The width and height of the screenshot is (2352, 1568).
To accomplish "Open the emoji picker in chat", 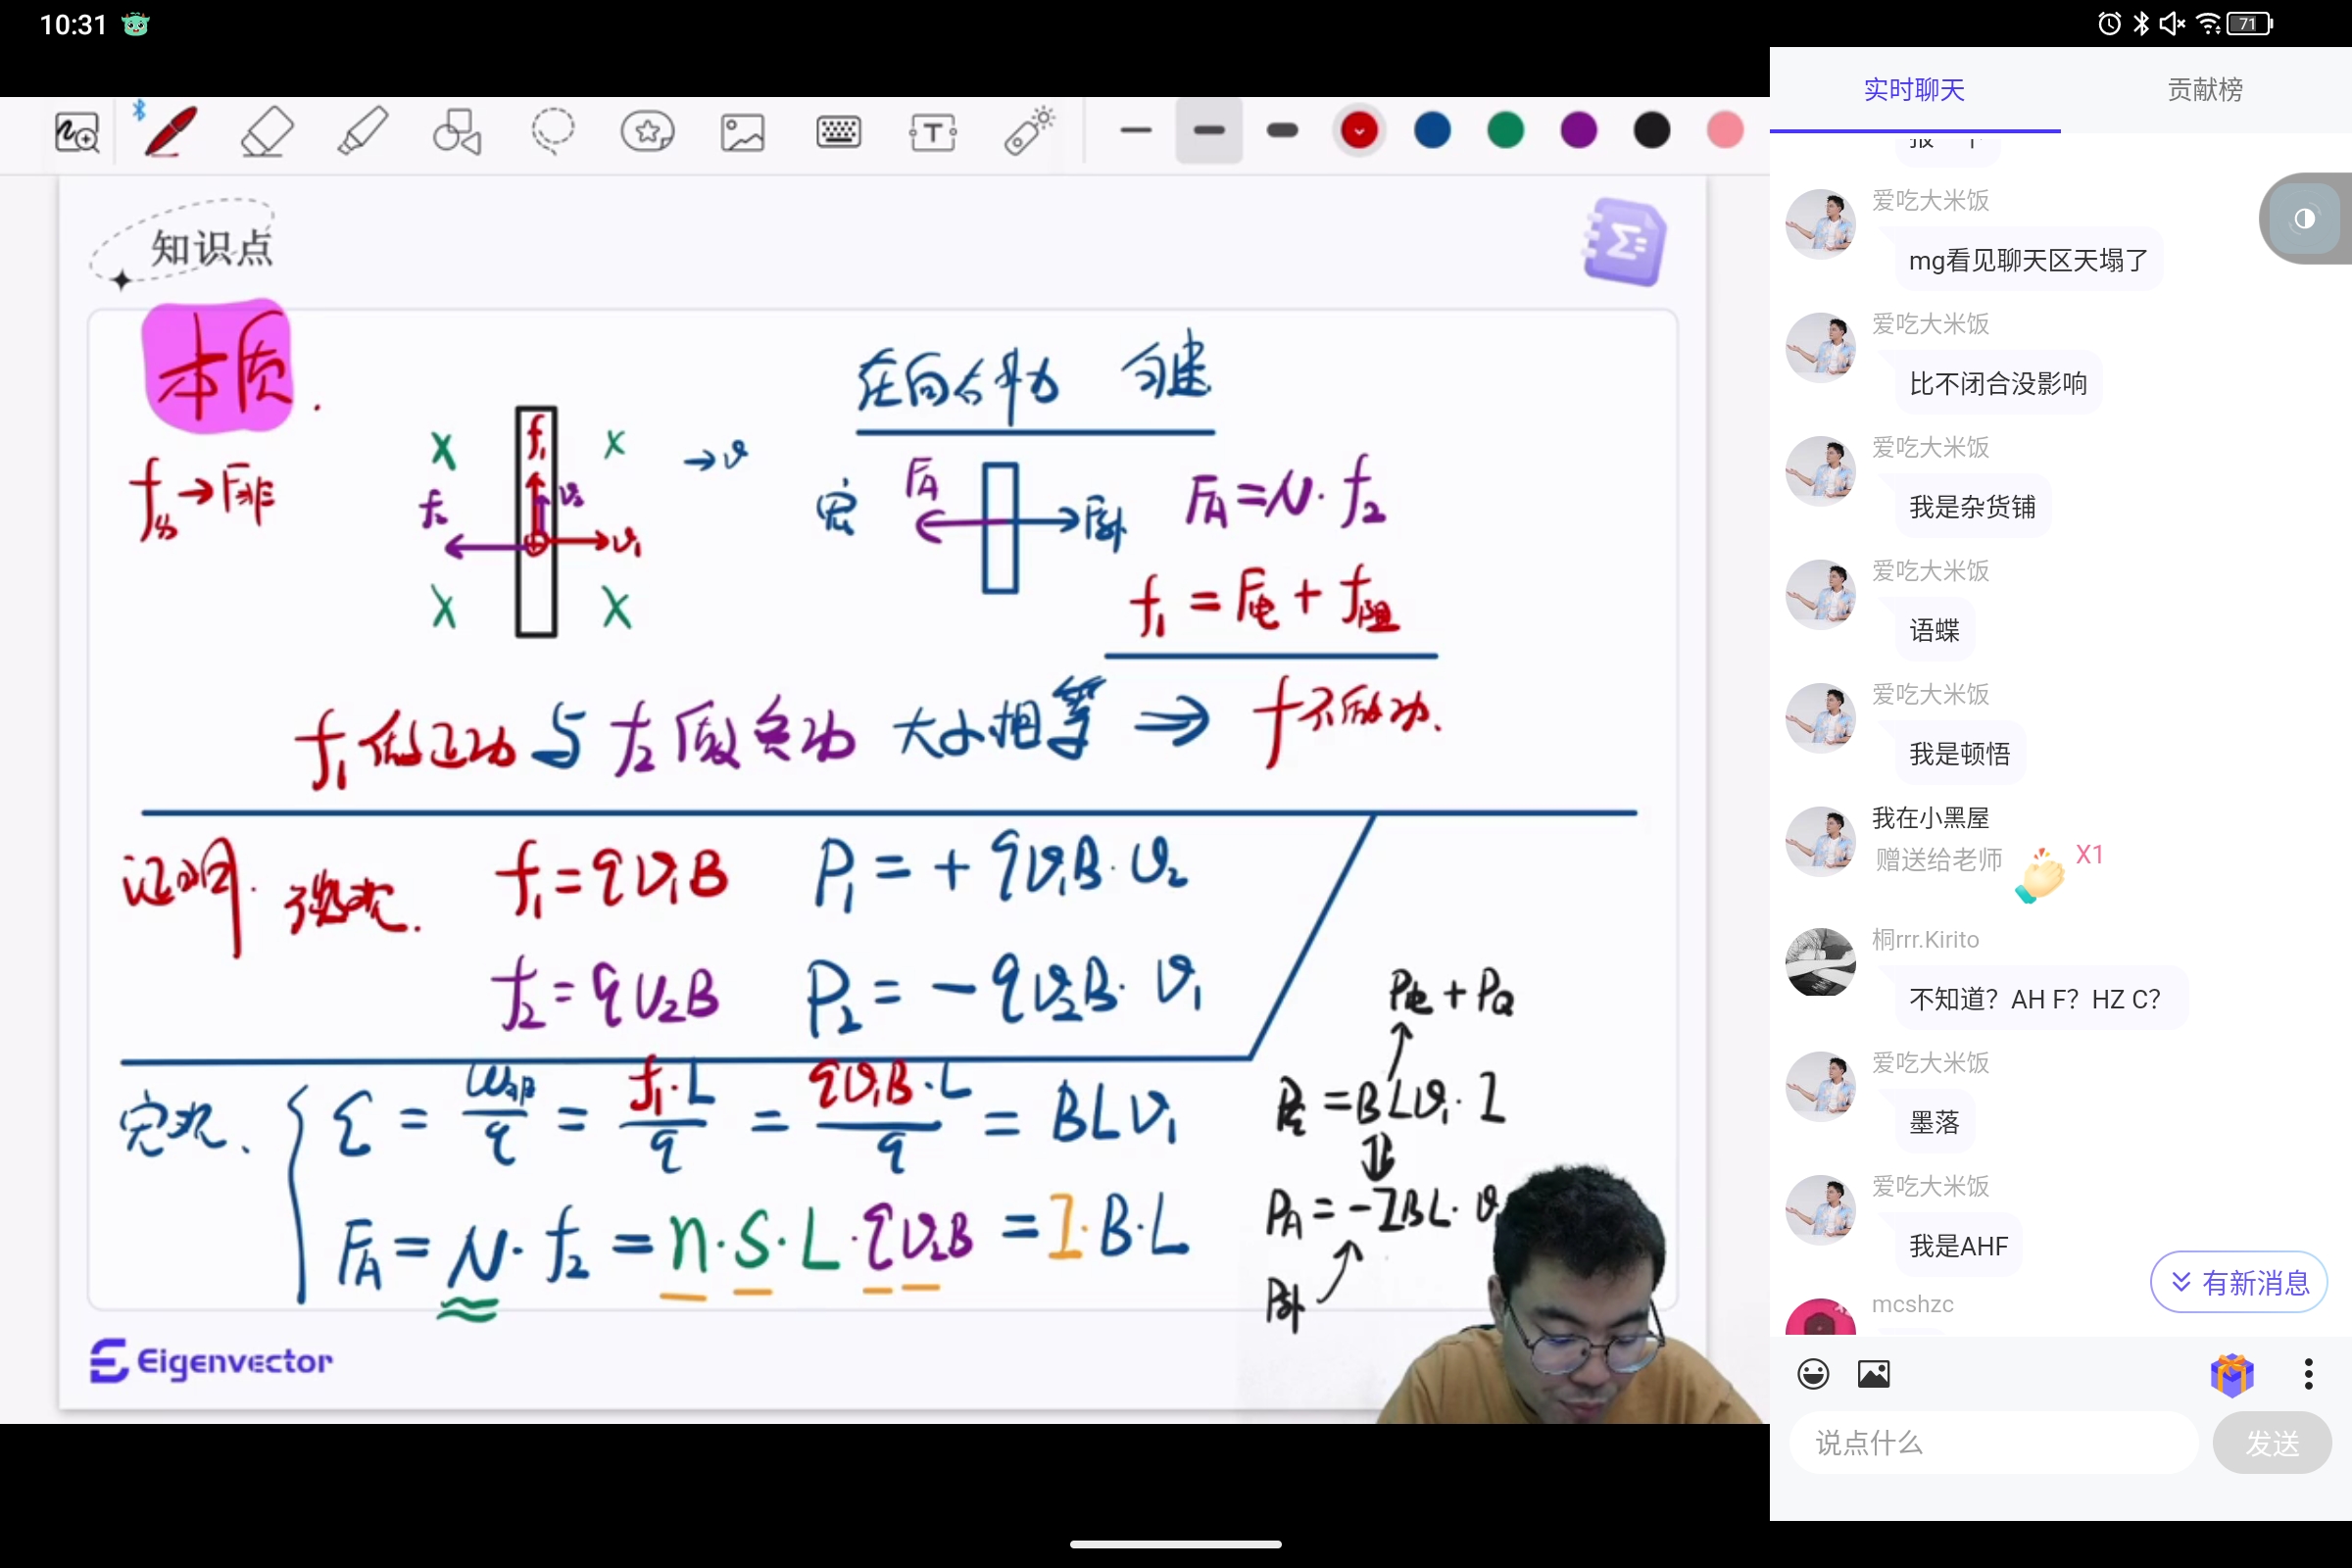I will click(1813, 1374).
